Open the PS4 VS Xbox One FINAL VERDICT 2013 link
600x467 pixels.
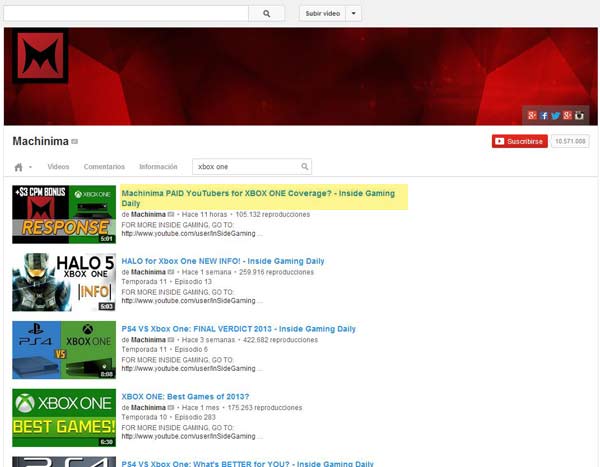pos(238,329)
